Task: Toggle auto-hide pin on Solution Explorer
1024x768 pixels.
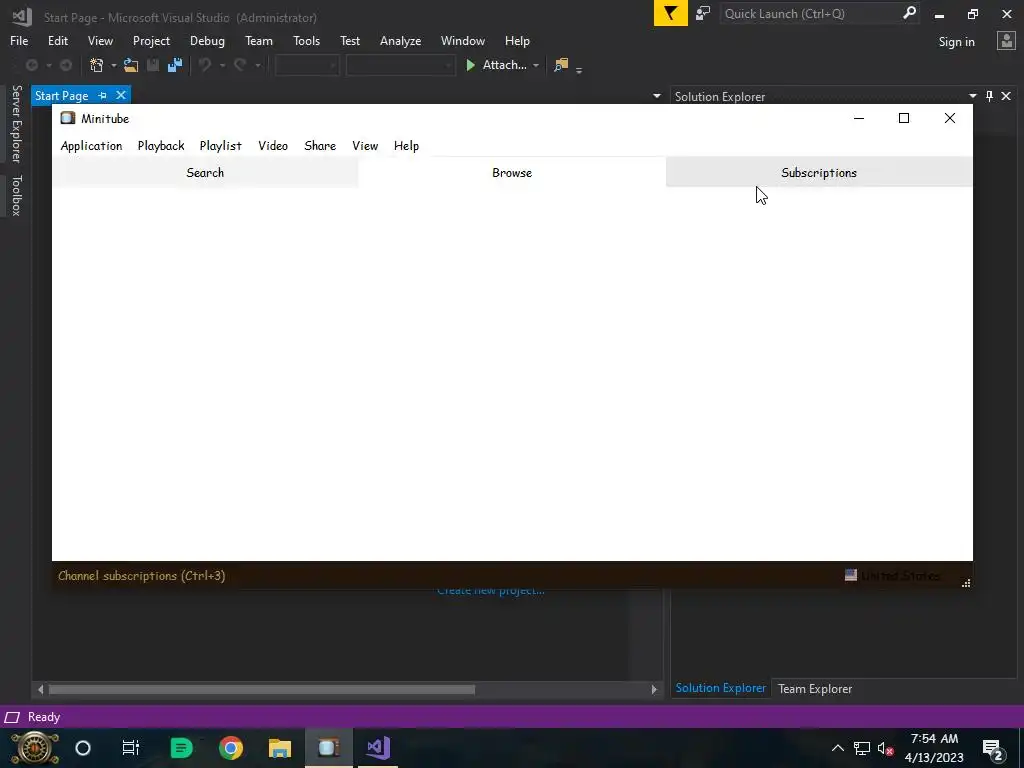Action: [989, 96]
